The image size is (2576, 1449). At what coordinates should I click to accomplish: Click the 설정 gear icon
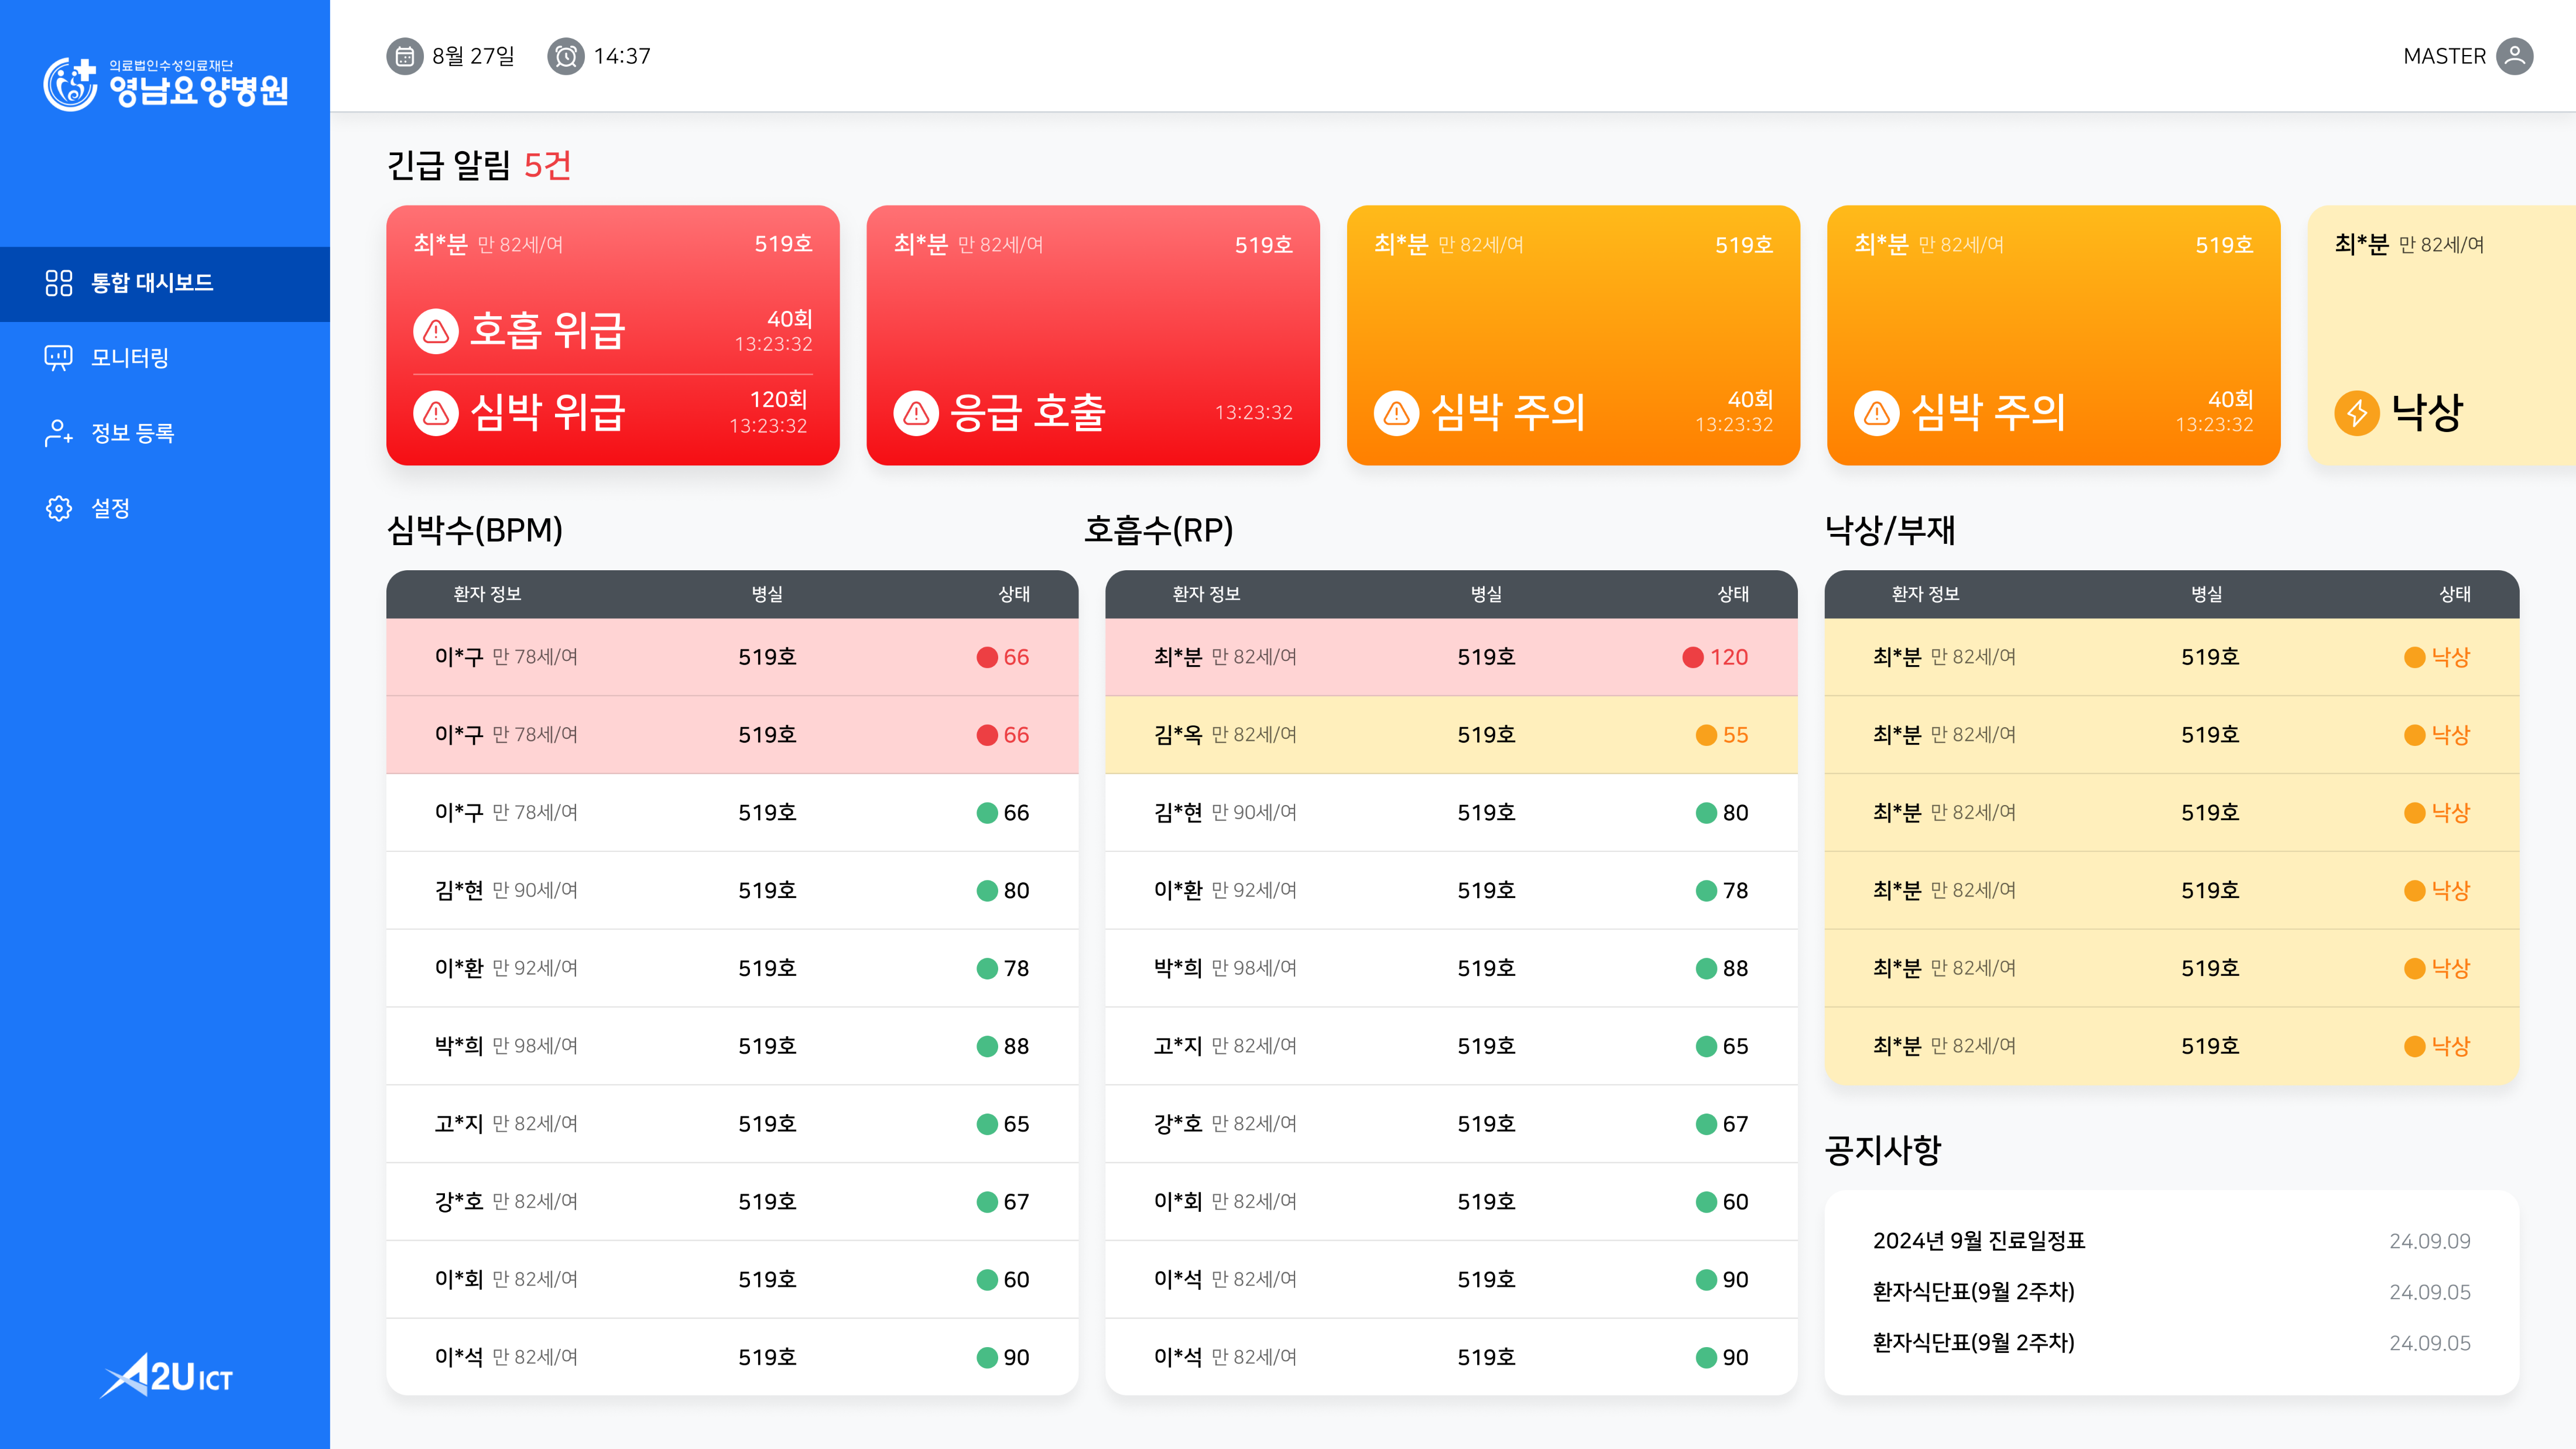59,508
